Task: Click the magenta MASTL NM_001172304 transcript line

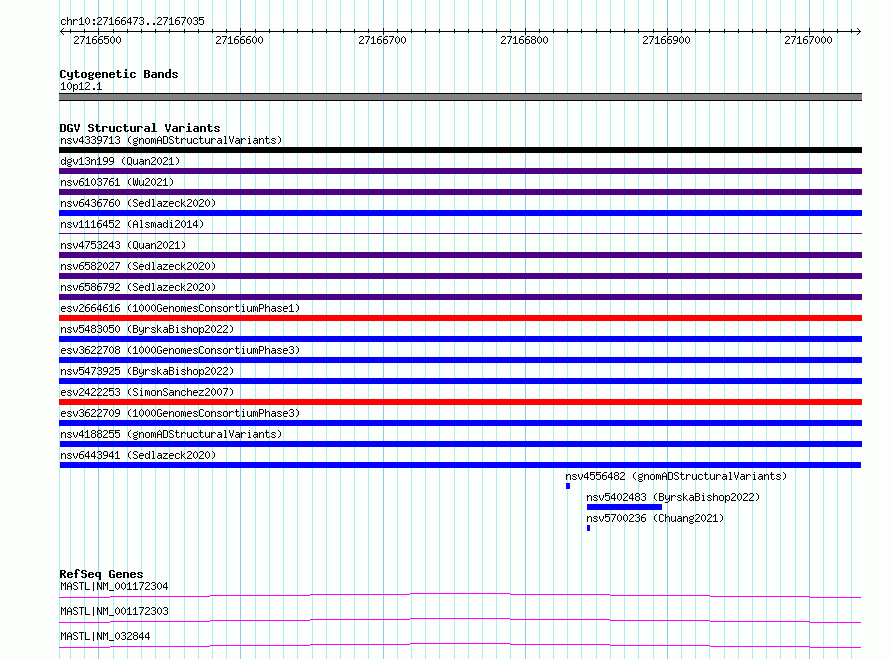Action: pos(460,595)
